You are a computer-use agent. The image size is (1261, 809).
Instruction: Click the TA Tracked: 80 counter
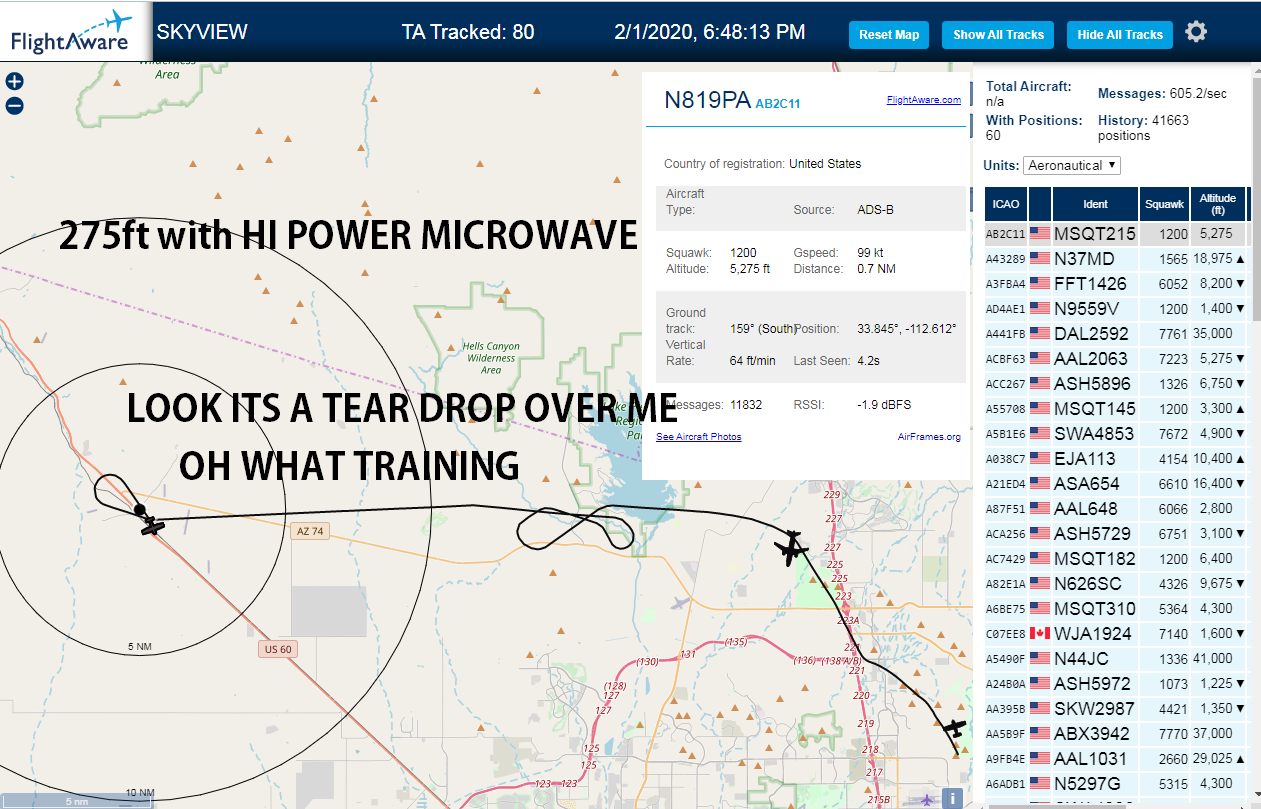(x=468, y=32)
